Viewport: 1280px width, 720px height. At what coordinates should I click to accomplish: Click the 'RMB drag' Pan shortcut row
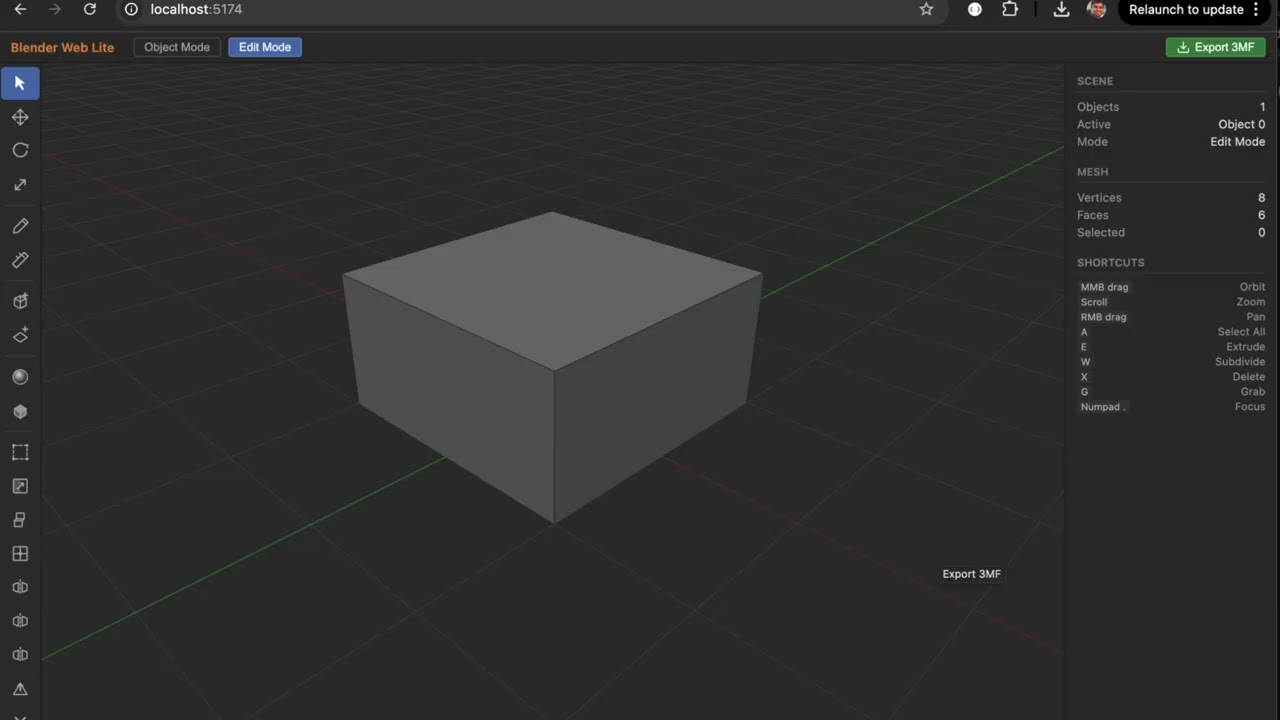click(1171, 317)
